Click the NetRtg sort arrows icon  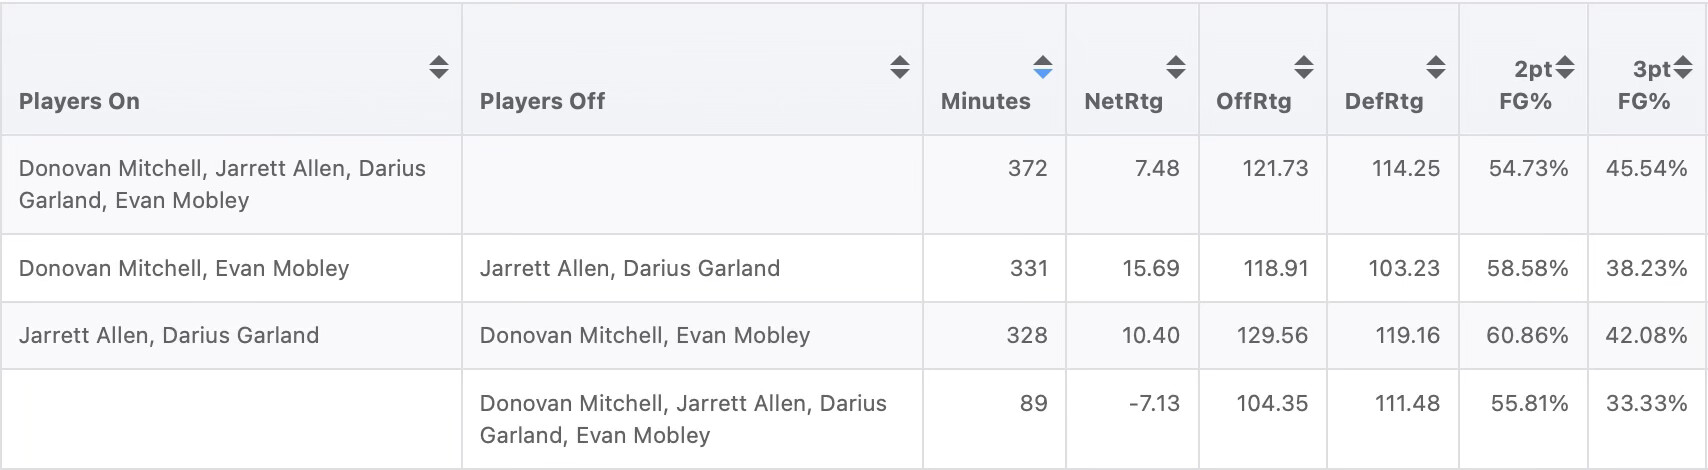(1175, 67)
